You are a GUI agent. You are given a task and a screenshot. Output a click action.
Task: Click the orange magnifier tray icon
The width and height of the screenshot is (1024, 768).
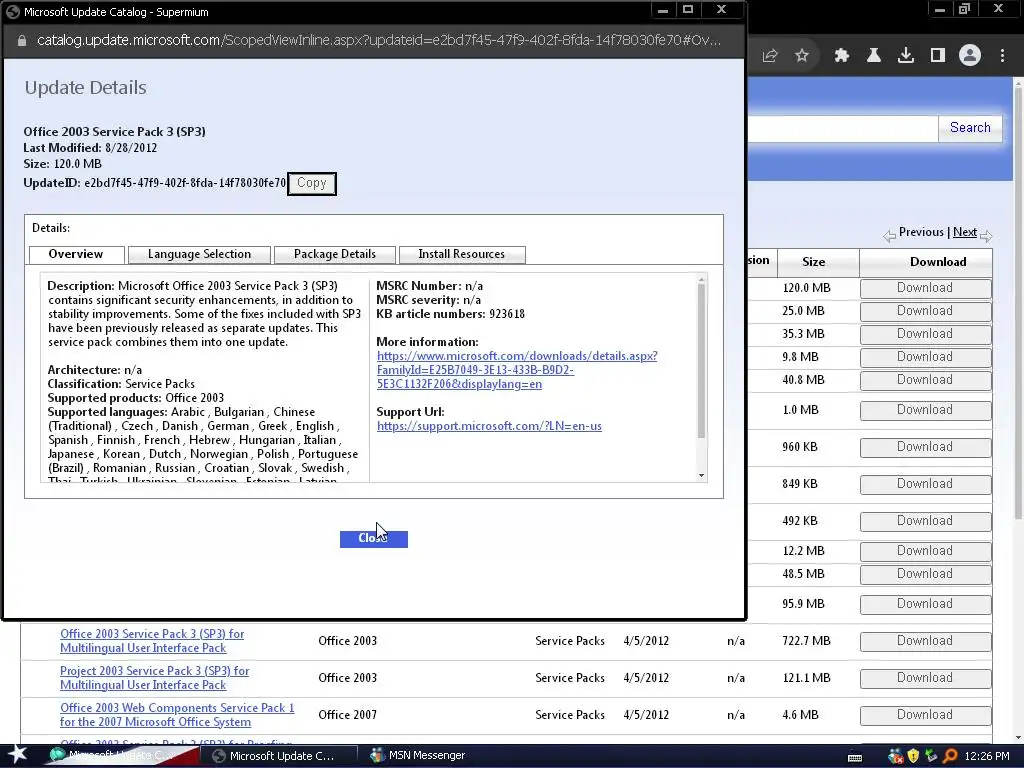tap(950, 756)
